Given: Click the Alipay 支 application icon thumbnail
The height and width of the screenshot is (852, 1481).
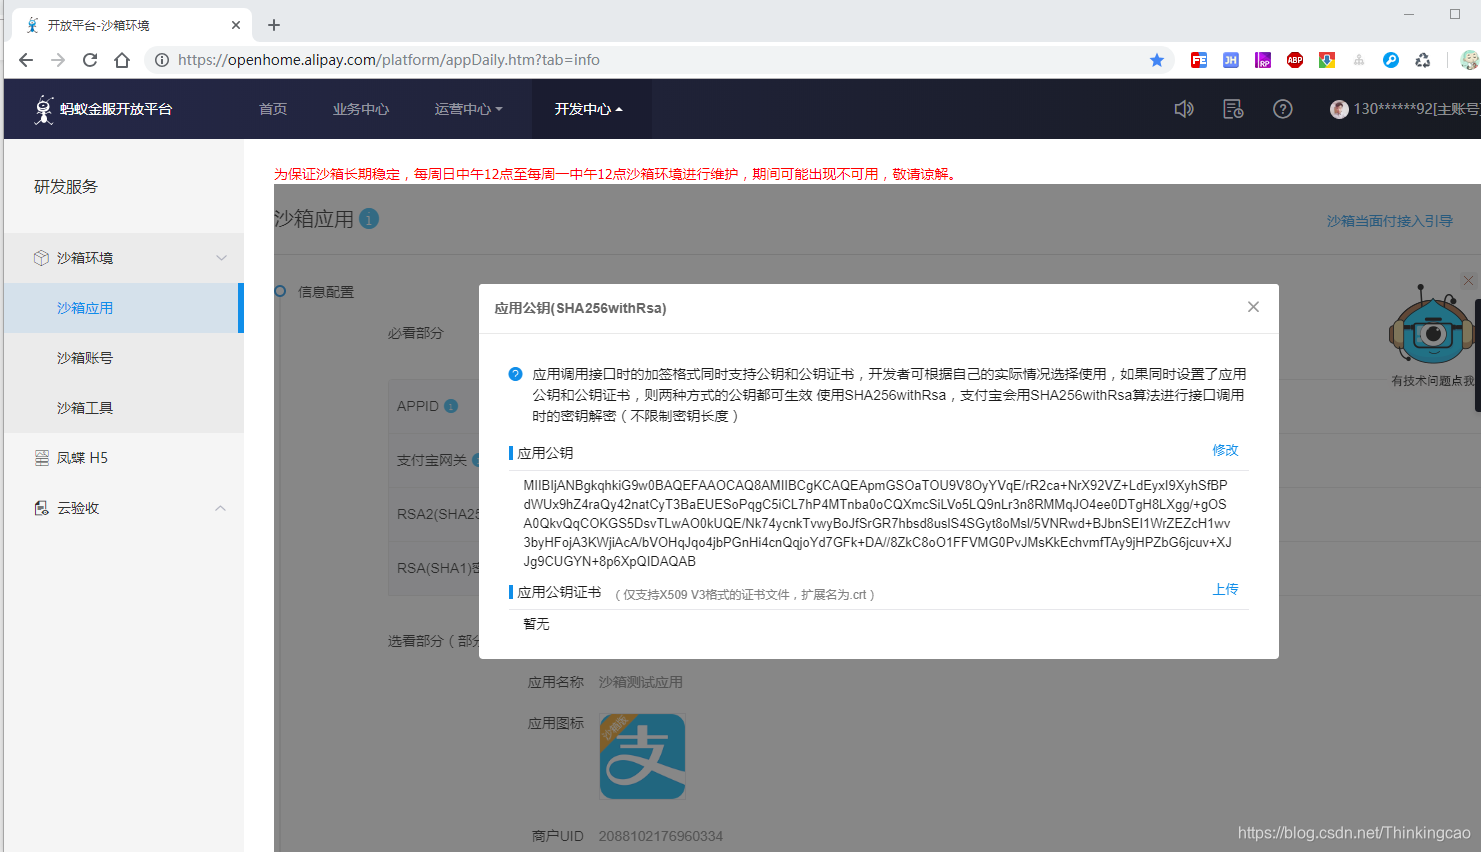Looking at the screenshot, I should 642,756.
